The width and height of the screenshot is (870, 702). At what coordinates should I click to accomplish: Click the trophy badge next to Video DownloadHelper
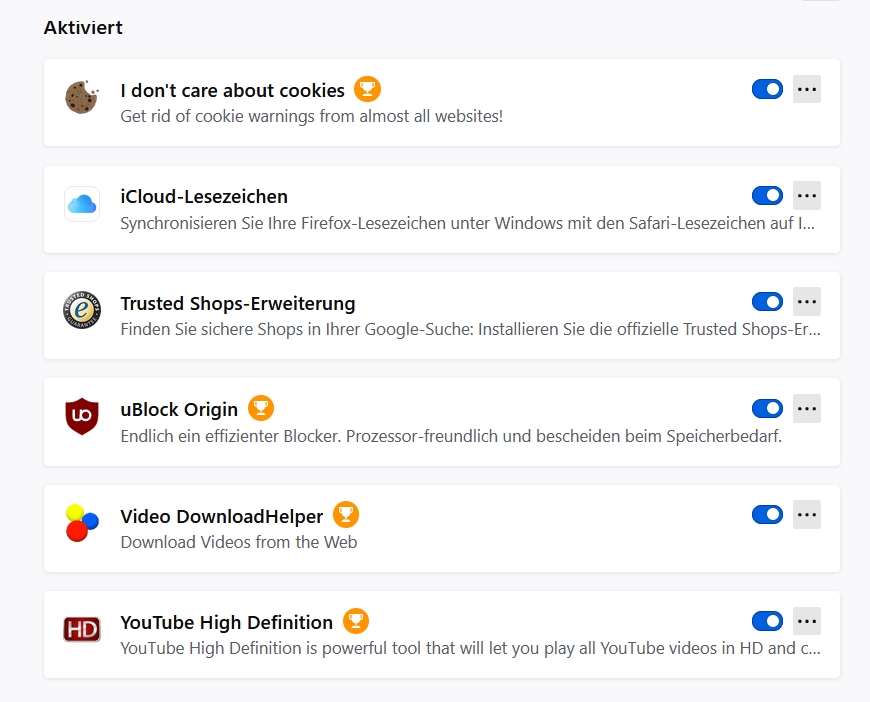pos(346,515)
